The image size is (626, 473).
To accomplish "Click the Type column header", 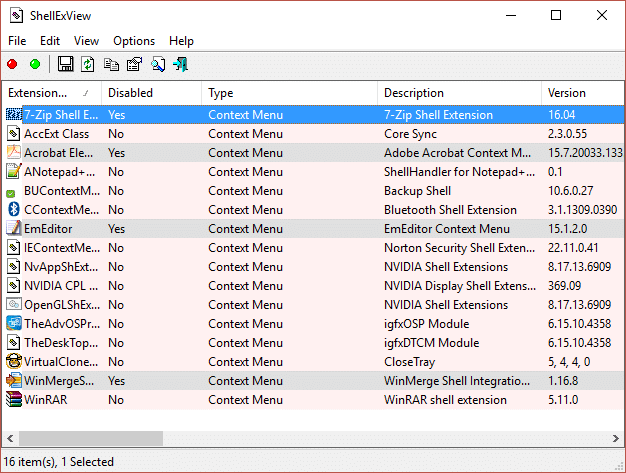I will click(288, 93).
